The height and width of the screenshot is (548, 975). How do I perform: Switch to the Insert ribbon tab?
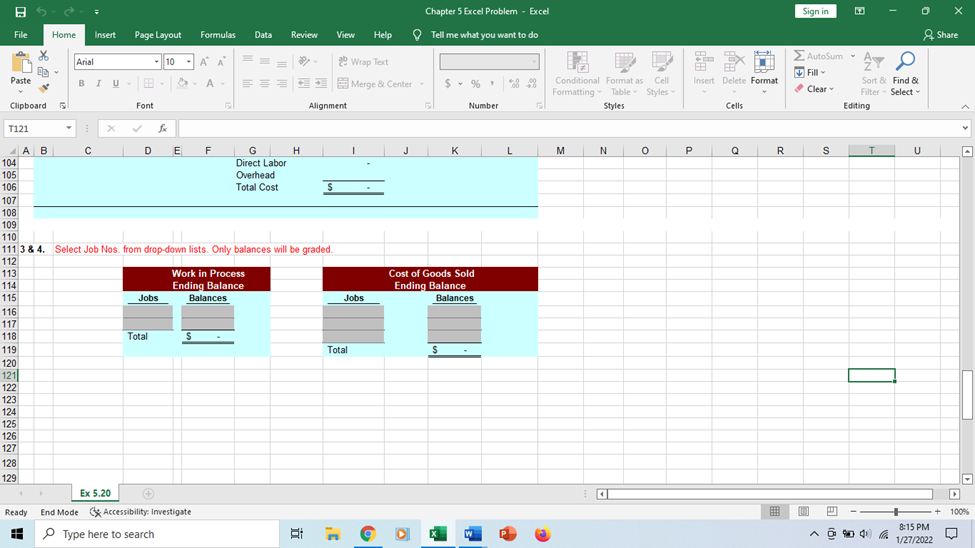(x=105, y=35)
